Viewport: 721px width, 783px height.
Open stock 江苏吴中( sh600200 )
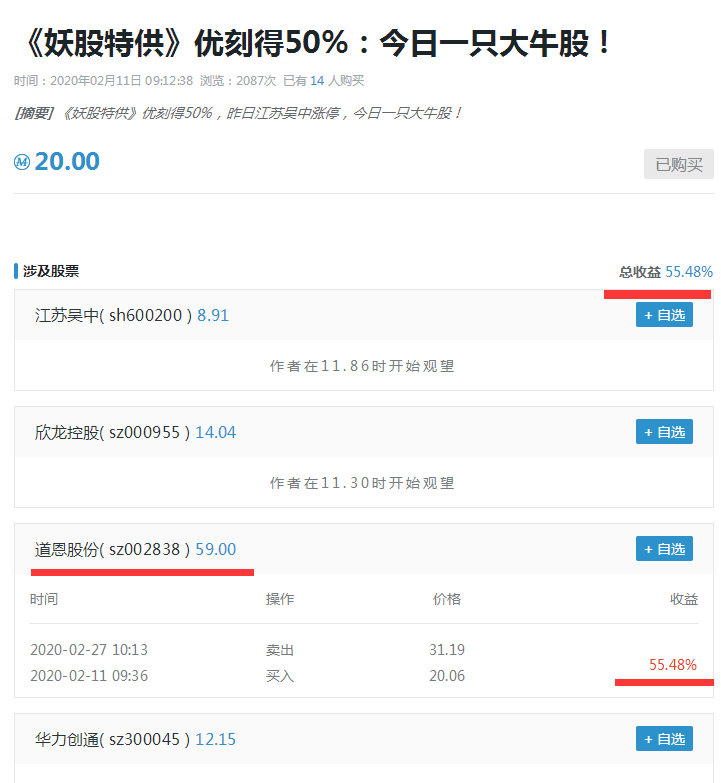coord(113,316)
